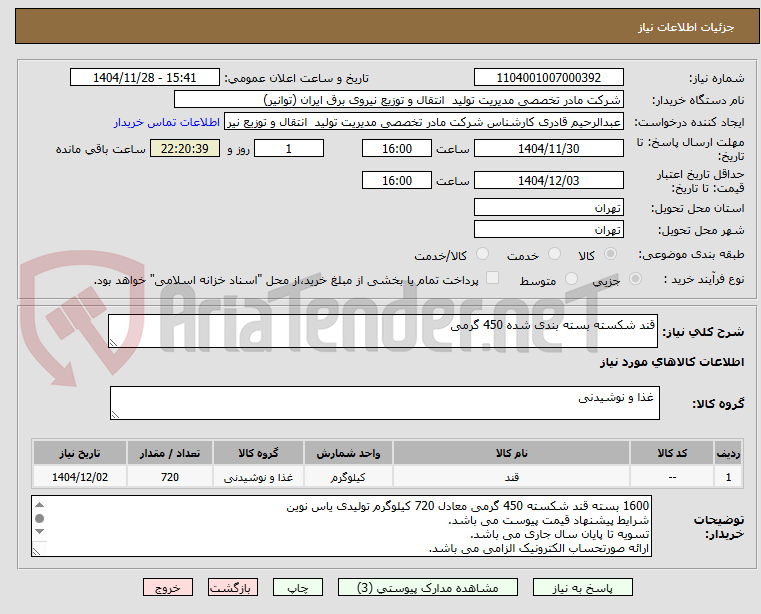Click the کد کالا column header
The height and width of the screenshot is (614, 761).
pyautogui.click(x=672, y=453)
